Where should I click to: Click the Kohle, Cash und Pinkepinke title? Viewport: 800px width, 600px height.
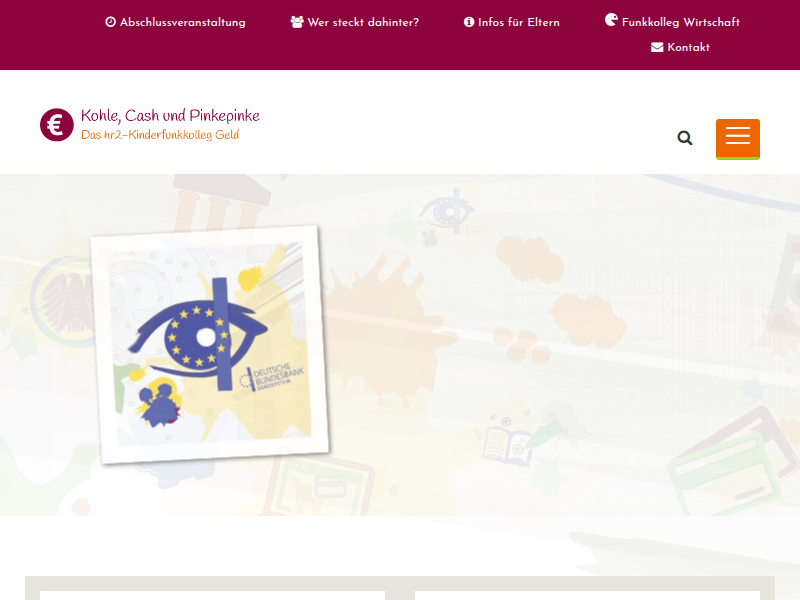tap(170, 116)
